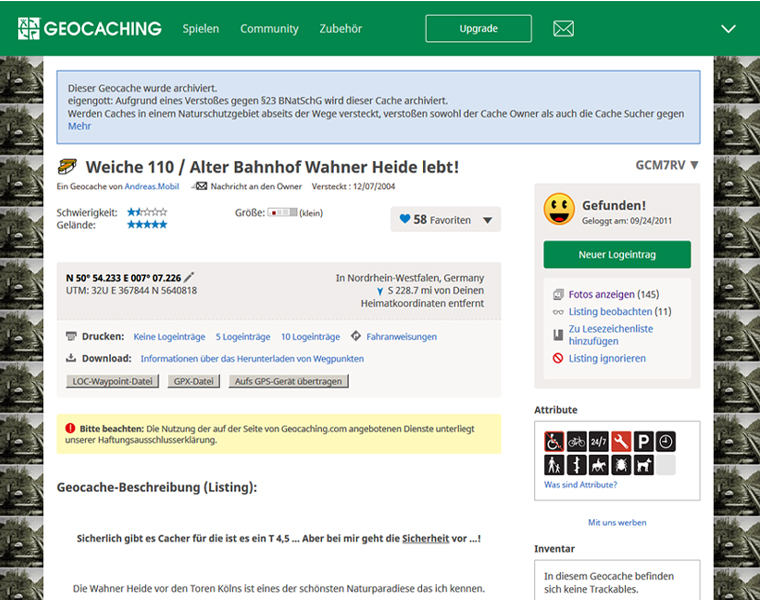760x600 pixels.
Task: Select the red wrench maintenance attribute icon
Action: coord(621,441)
